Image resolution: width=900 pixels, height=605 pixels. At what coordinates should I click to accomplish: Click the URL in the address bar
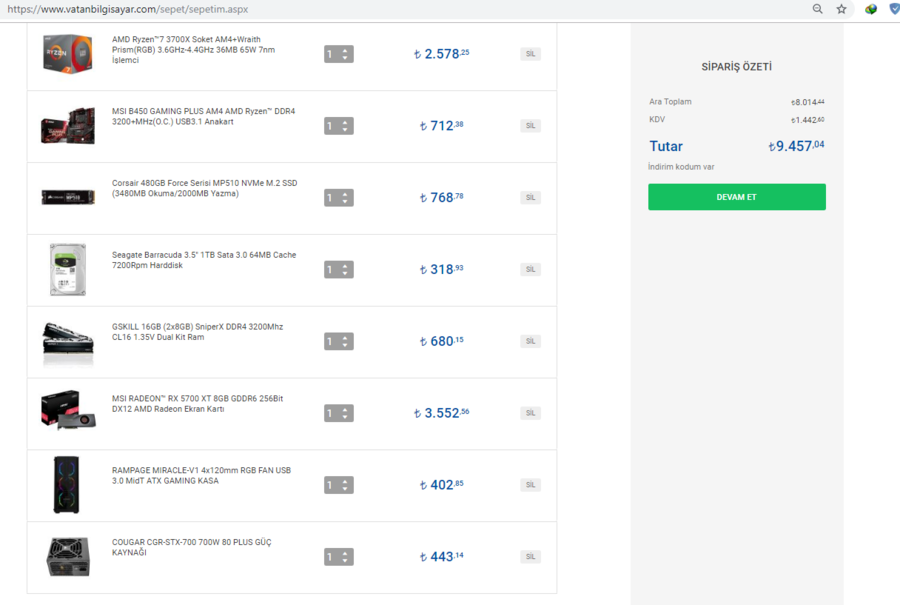[x=127, y=9]
